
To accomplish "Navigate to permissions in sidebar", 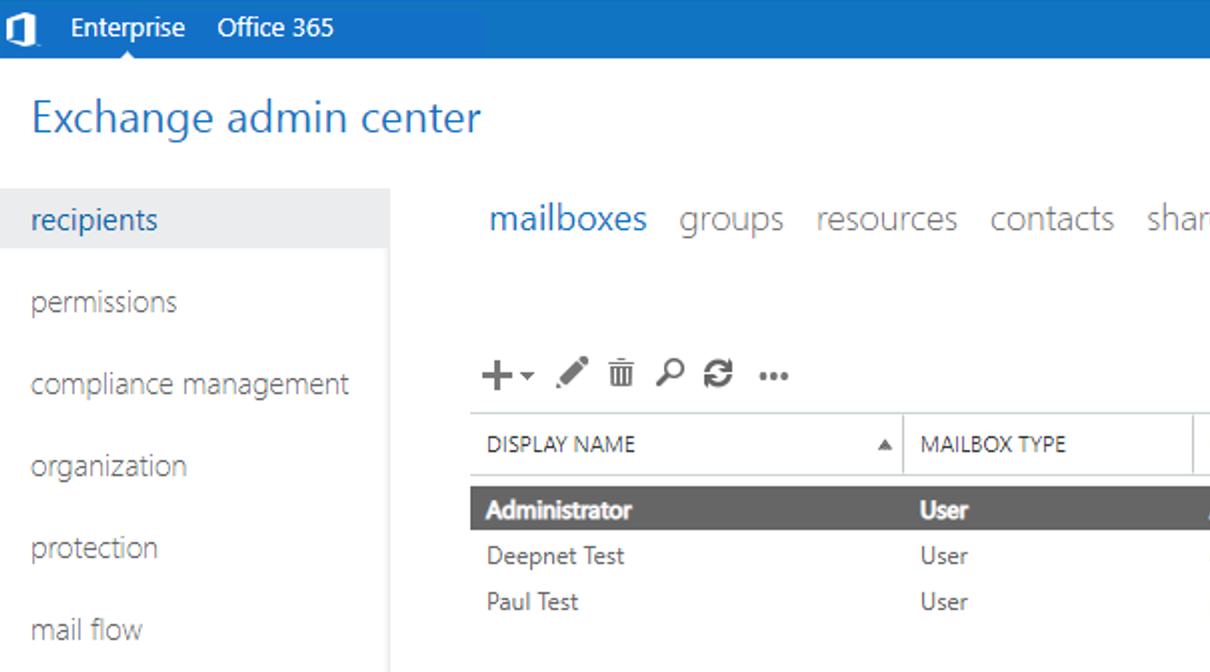I will (104, 302).
